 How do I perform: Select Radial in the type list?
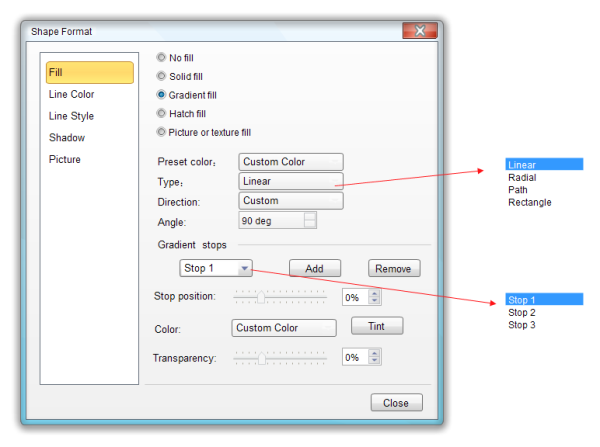[x=522, y=178]
